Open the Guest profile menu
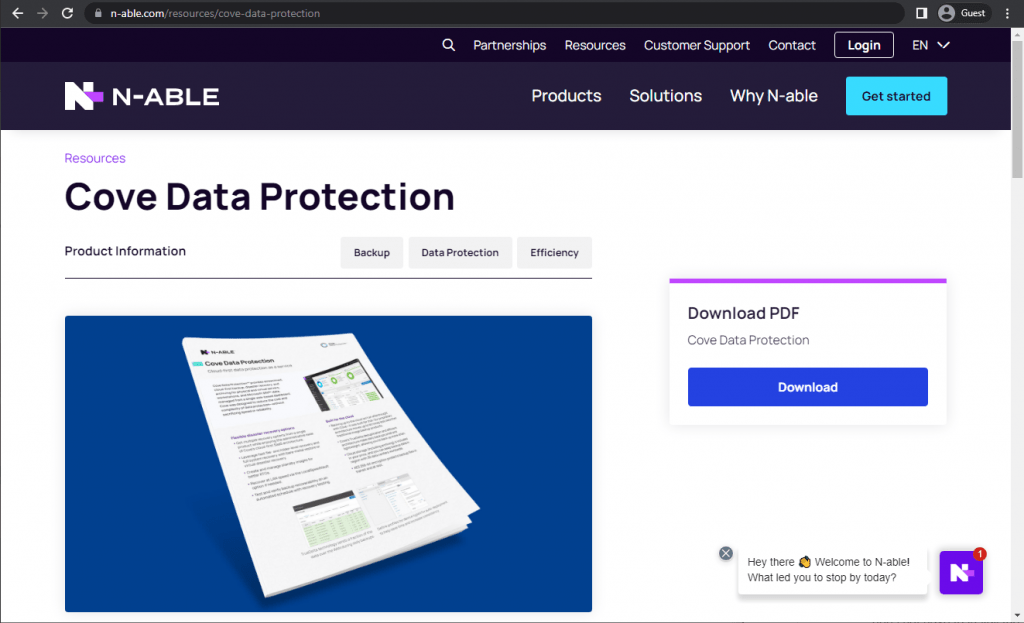1024x623 pixels. click(962, 13)
